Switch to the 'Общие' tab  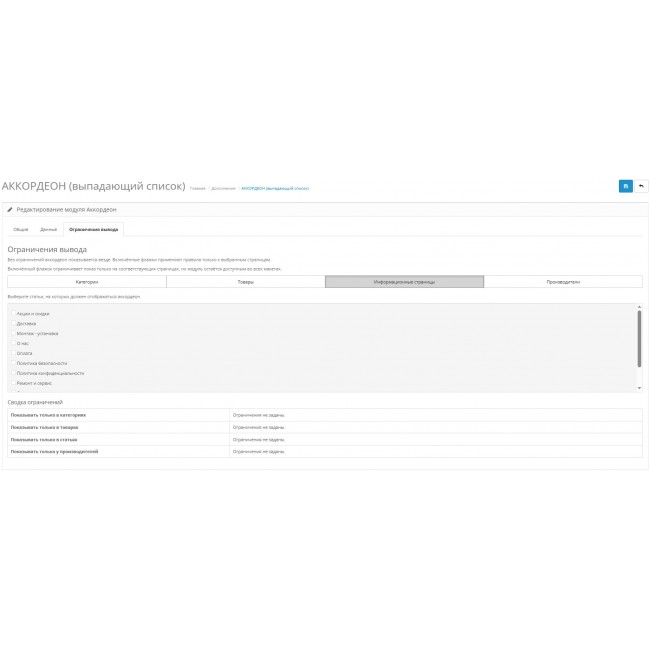pyautogui.click(x=21, y=229)
